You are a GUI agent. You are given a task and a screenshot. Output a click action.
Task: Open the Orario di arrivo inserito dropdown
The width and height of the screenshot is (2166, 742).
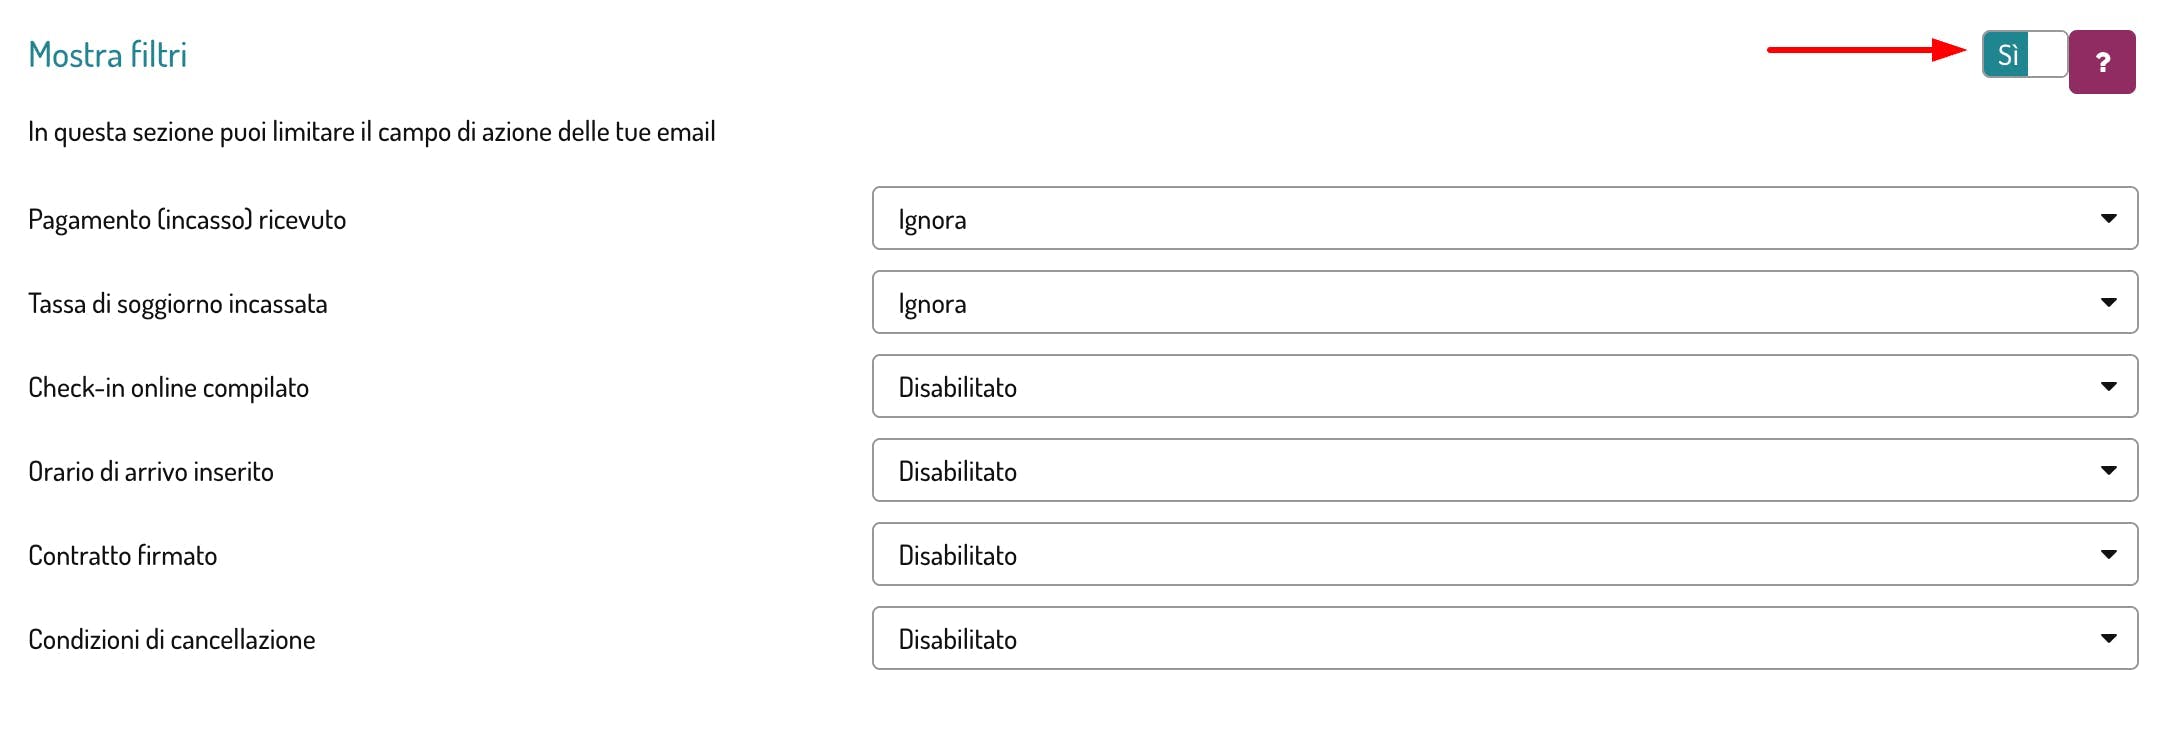coord(1504,470)
